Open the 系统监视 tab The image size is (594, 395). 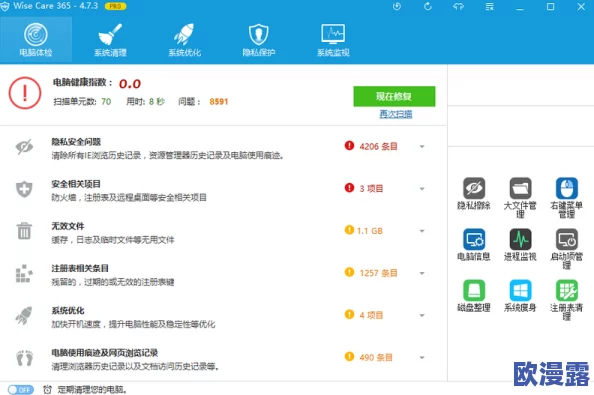pyautogui.click(x=333, y=40)
